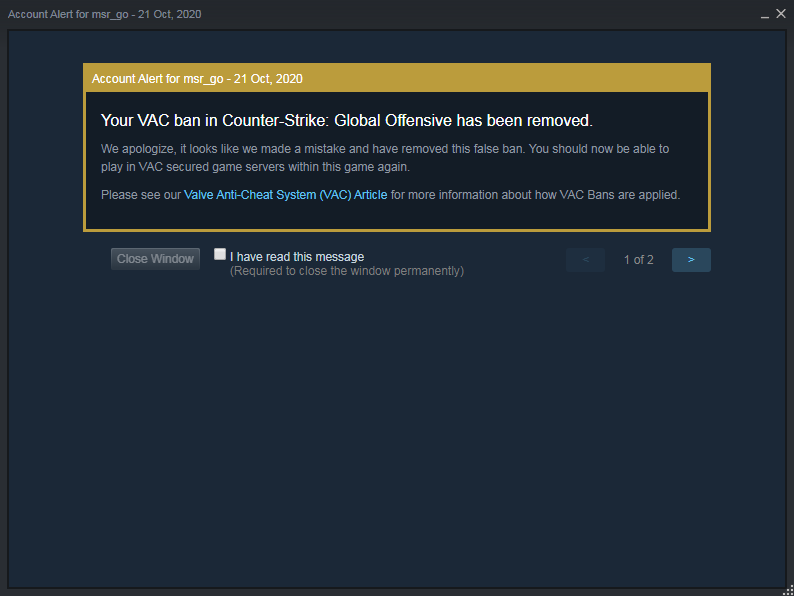Click the 'I have read this message' label
Image resolution: width=794 pixels, height=596 pixels.
[x=297, y=257]
